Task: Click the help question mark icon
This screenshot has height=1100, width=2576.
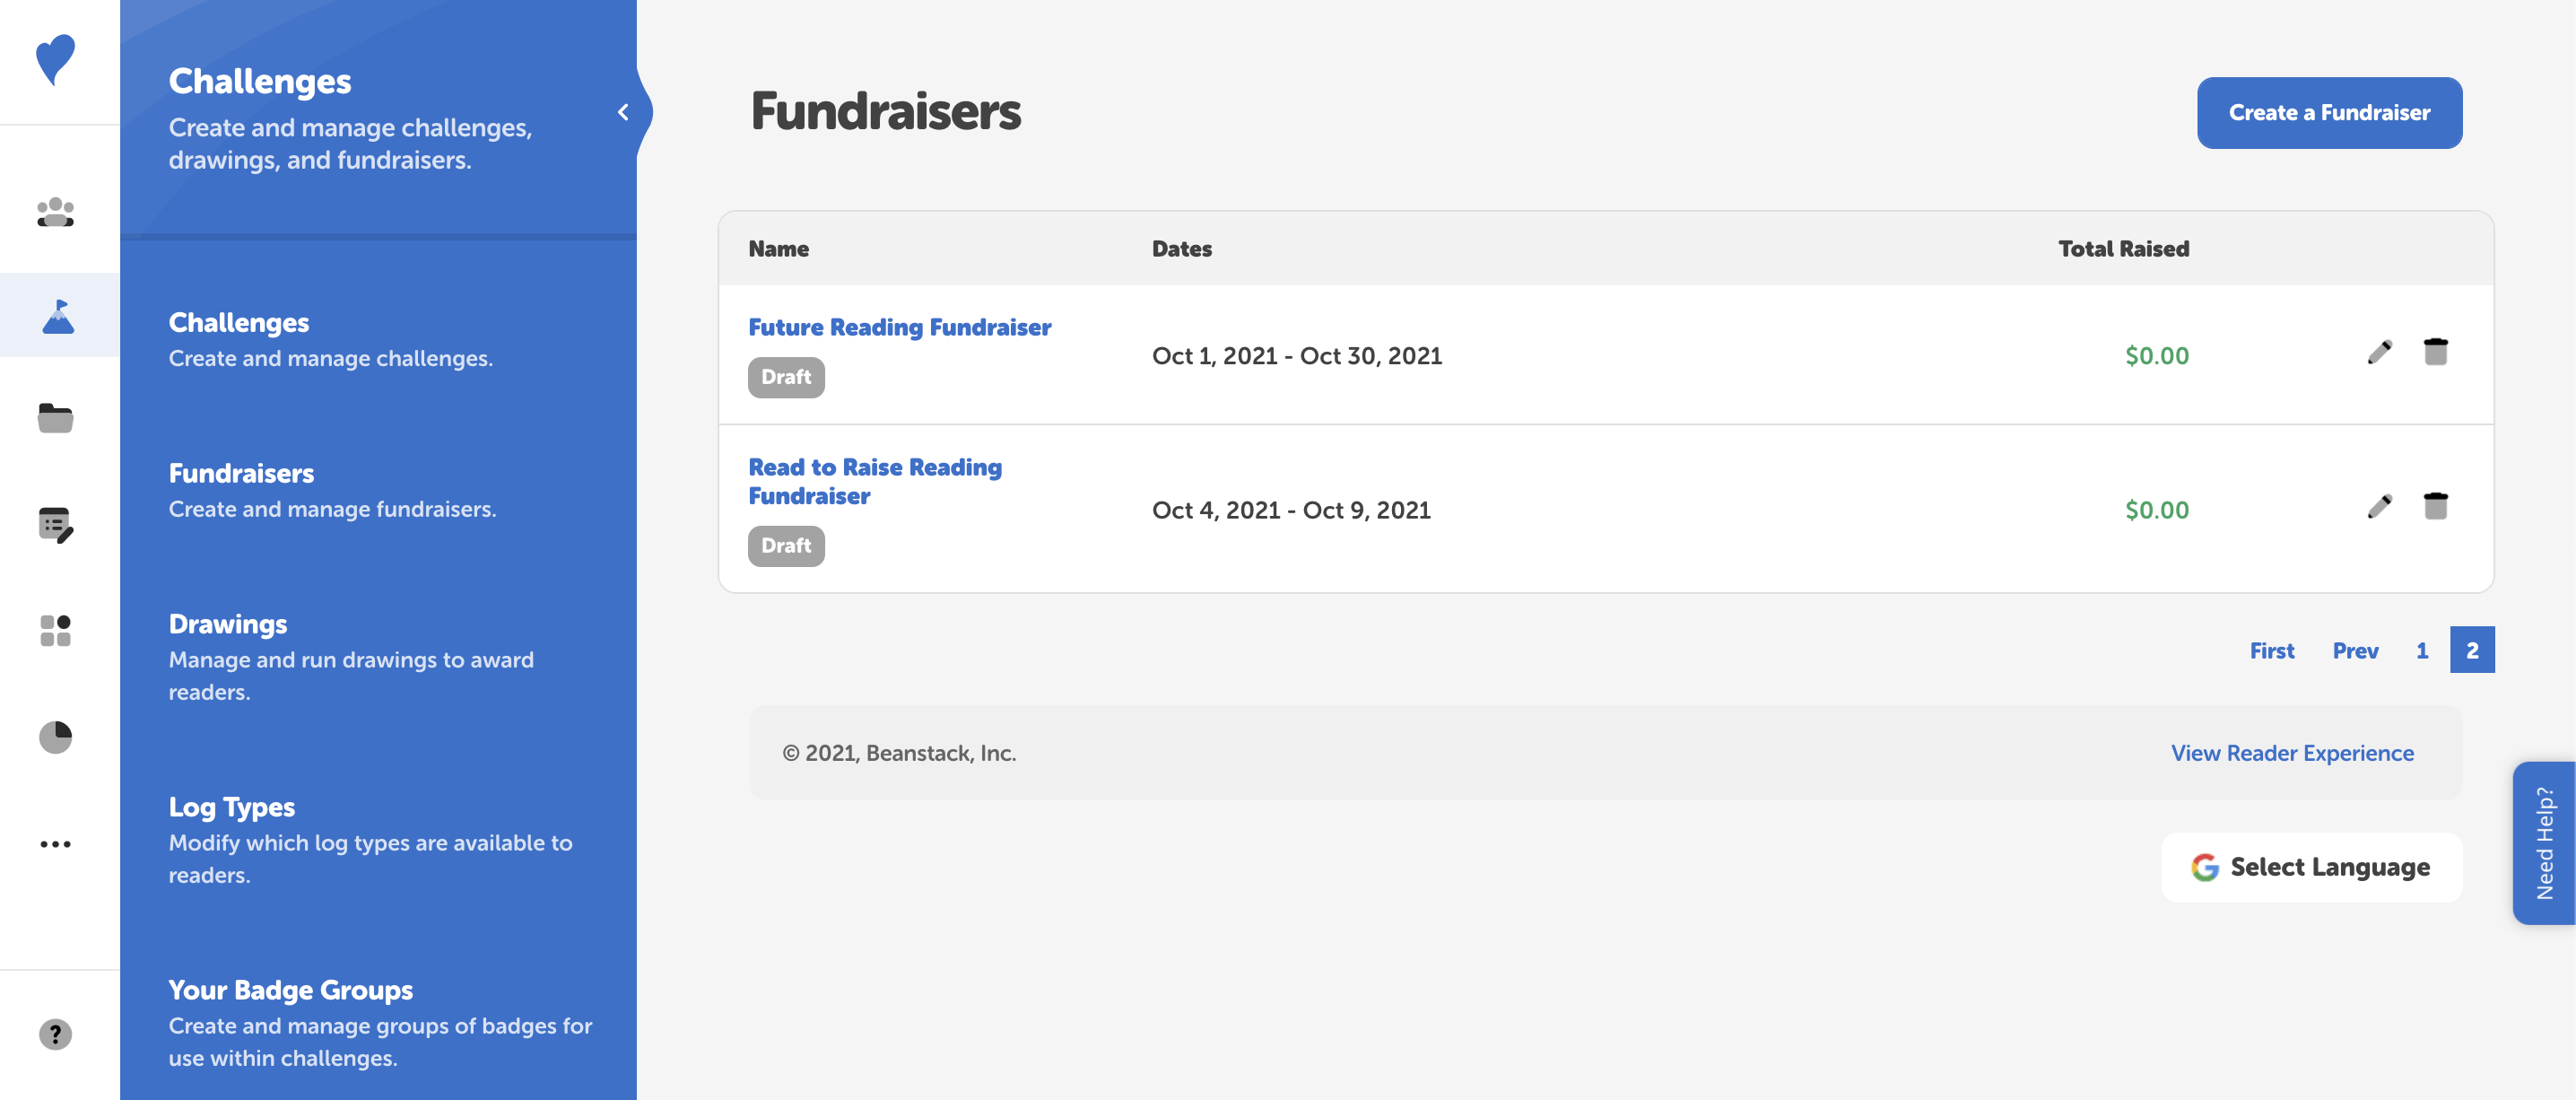Action: [57, 1035]
